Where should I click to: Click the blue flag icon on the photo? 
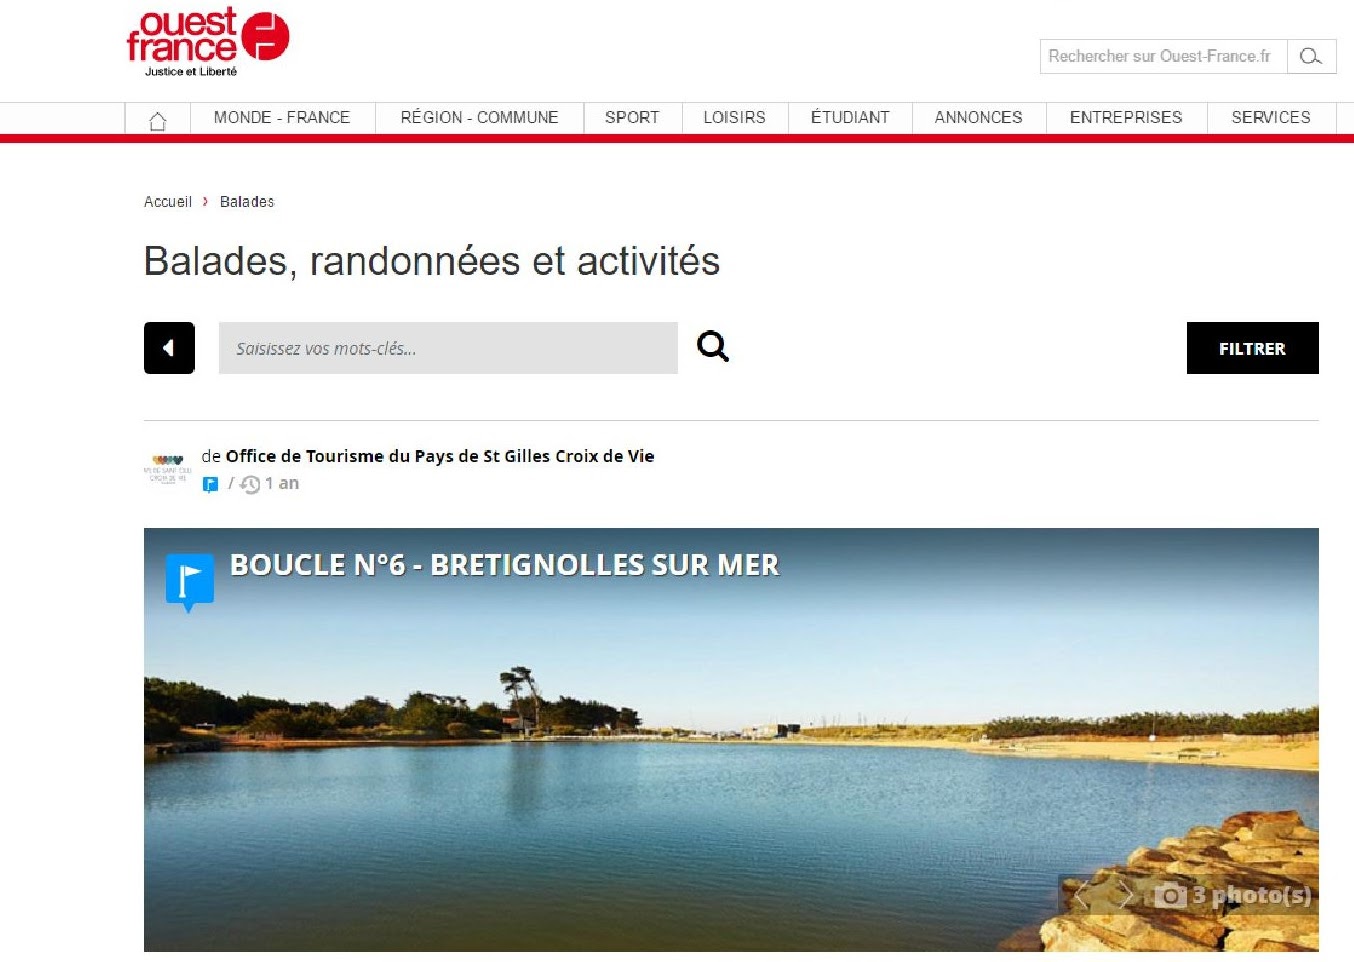tap(189, 582)
